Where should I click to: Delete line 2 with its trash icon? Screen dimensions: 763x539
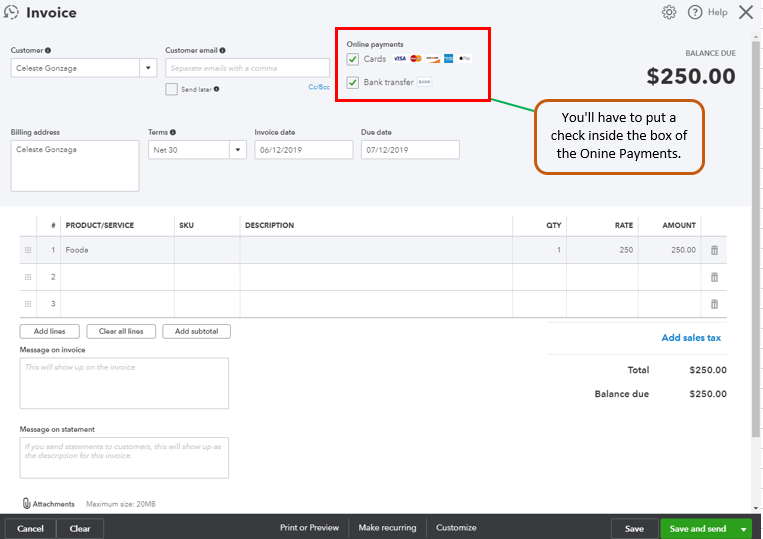point(714,277)
